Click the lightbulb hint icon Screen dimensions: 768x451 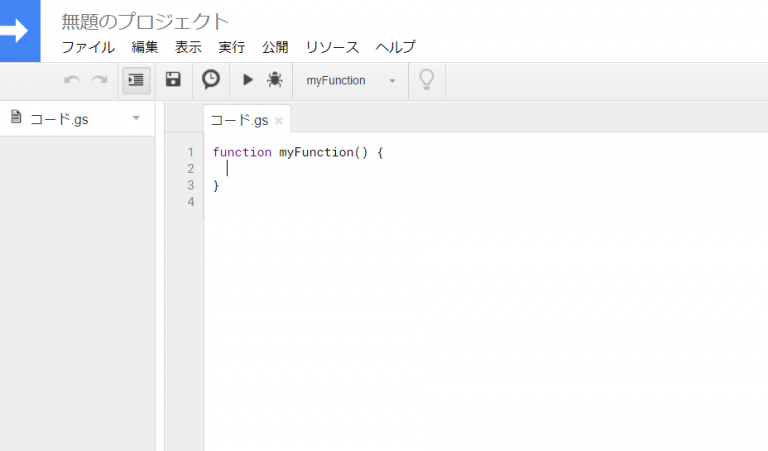427,79
